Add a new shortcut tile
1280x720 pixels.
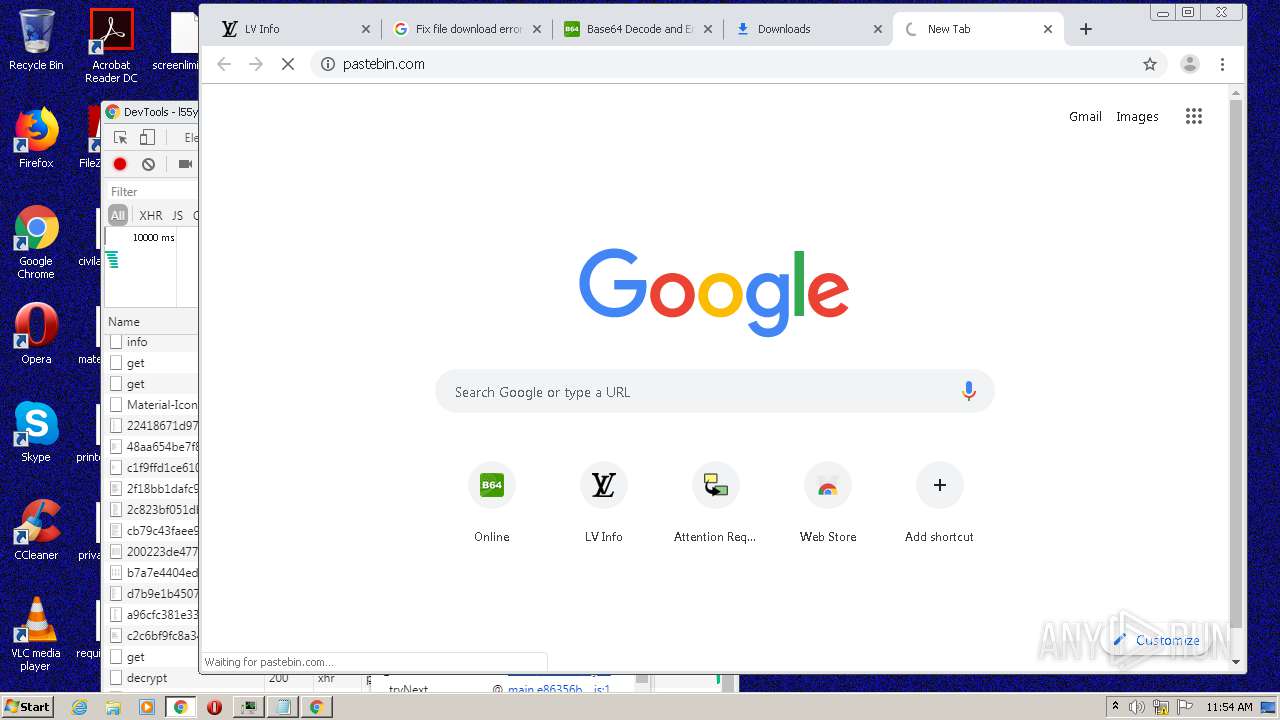tap(939, 503)
